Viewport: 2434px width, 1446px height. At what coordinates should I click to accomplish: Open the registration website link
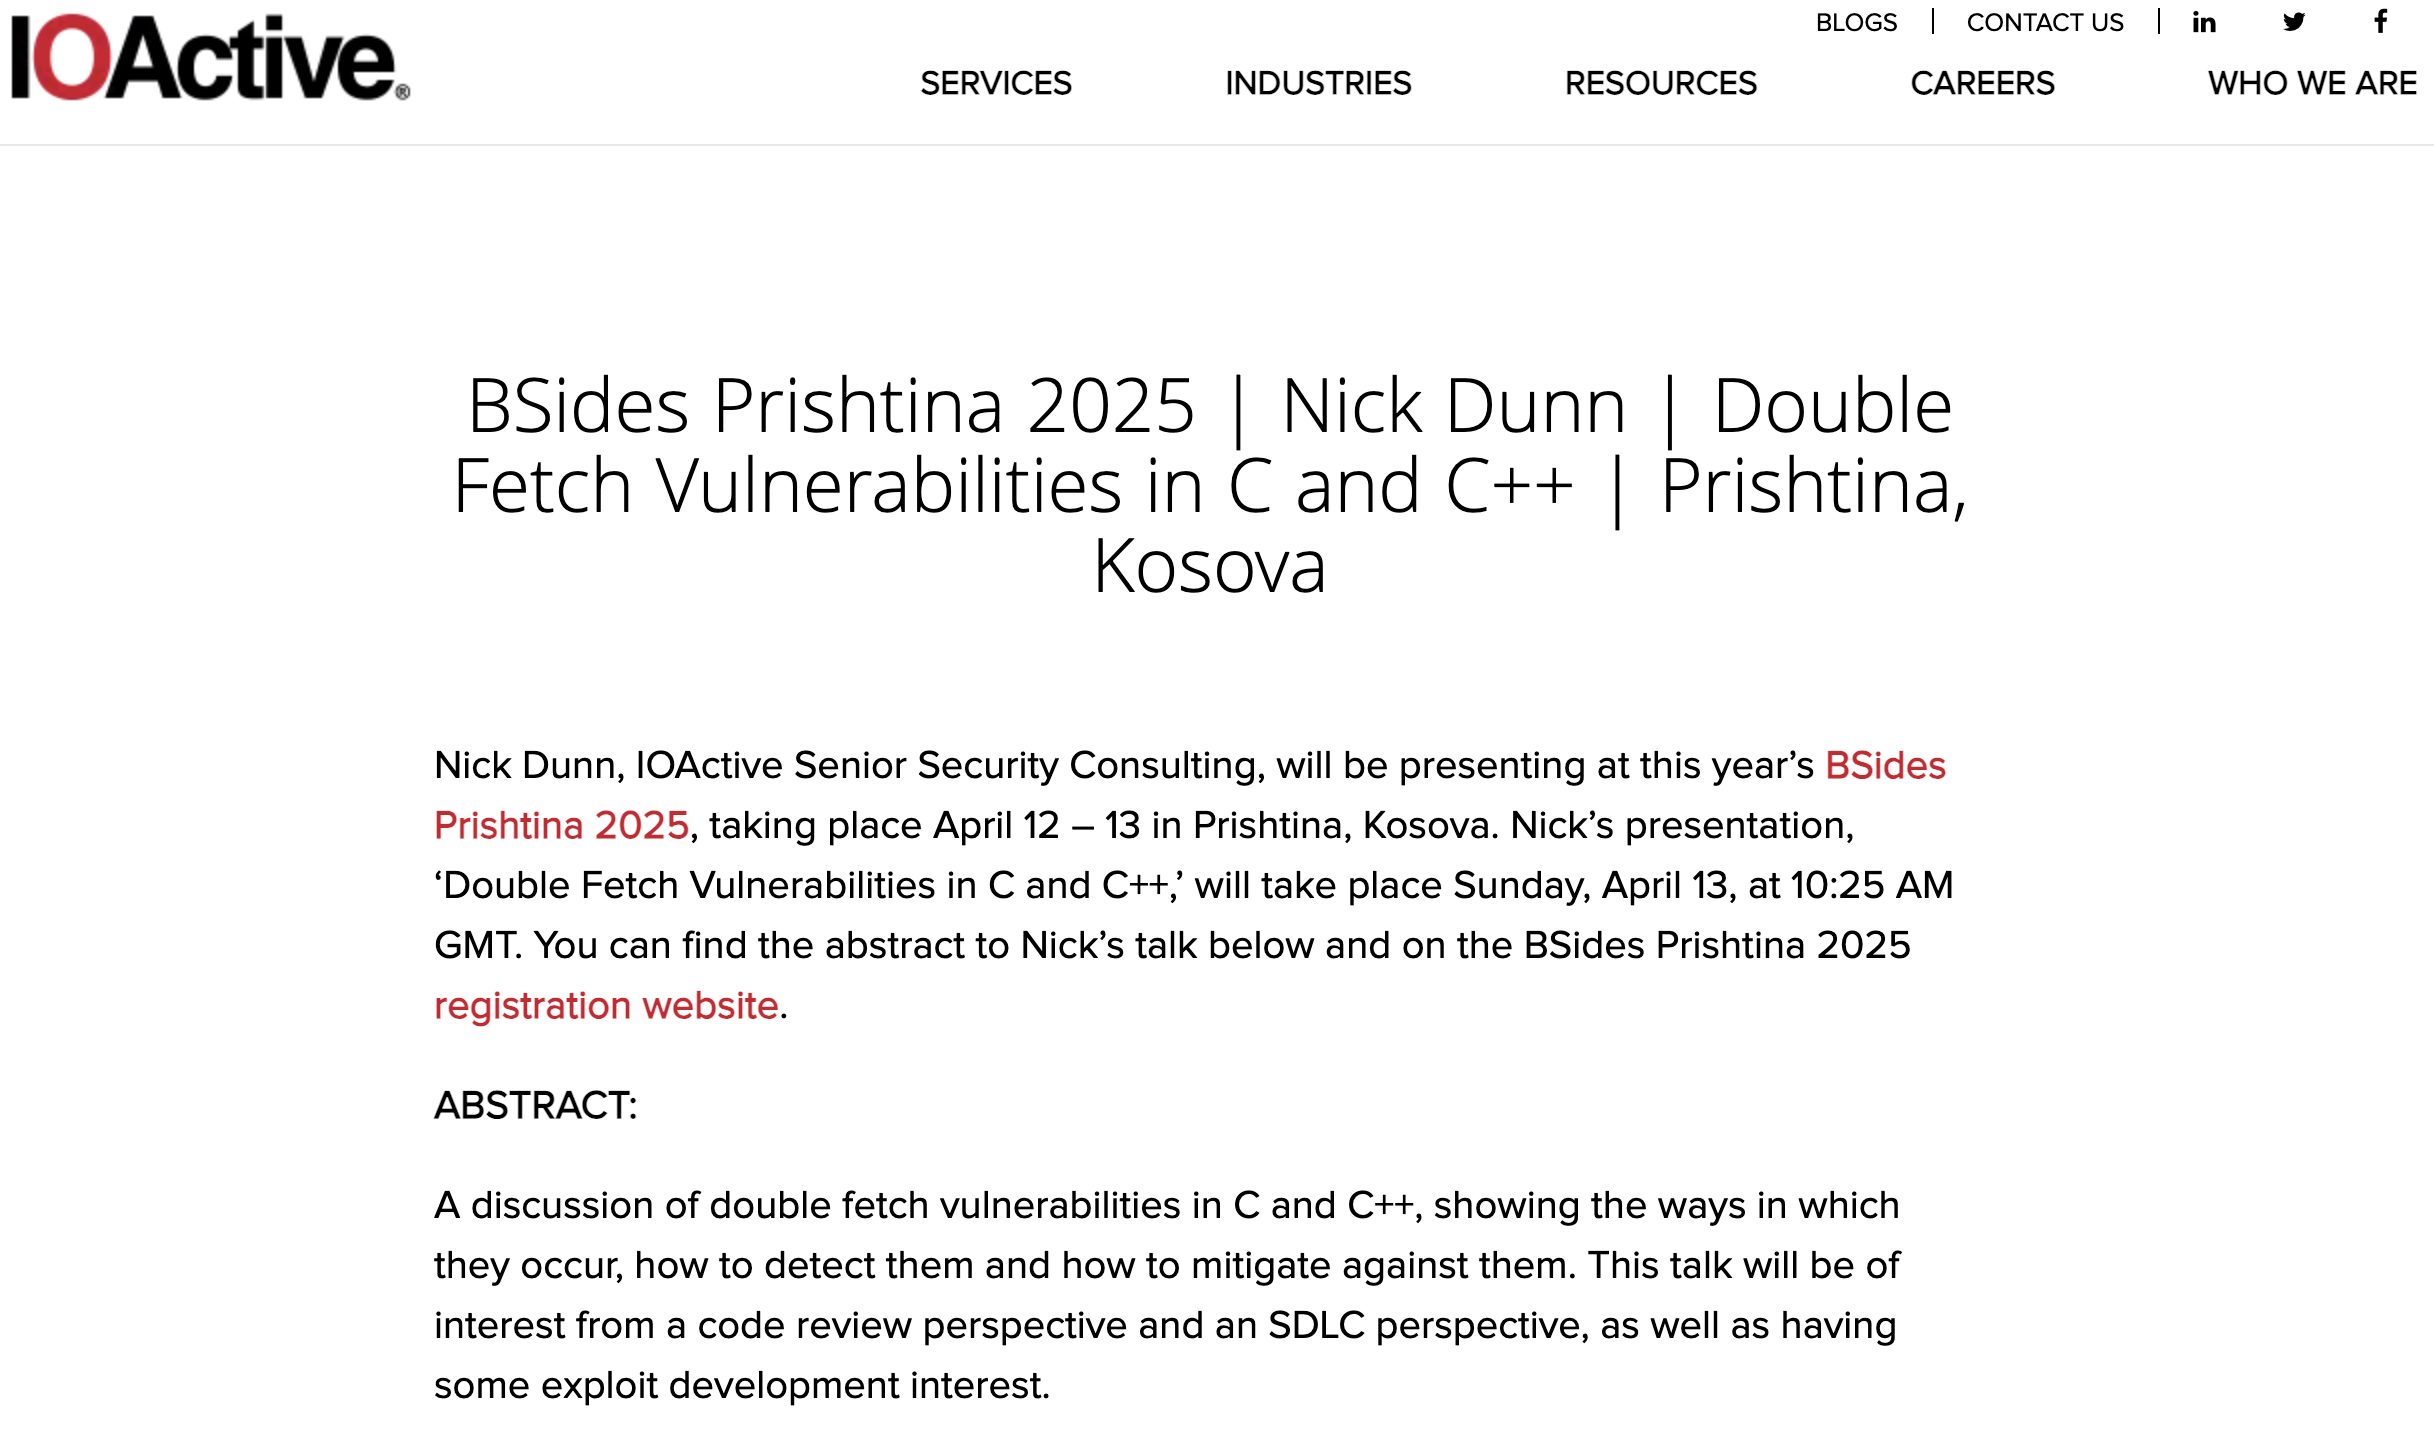point(604,1005)
